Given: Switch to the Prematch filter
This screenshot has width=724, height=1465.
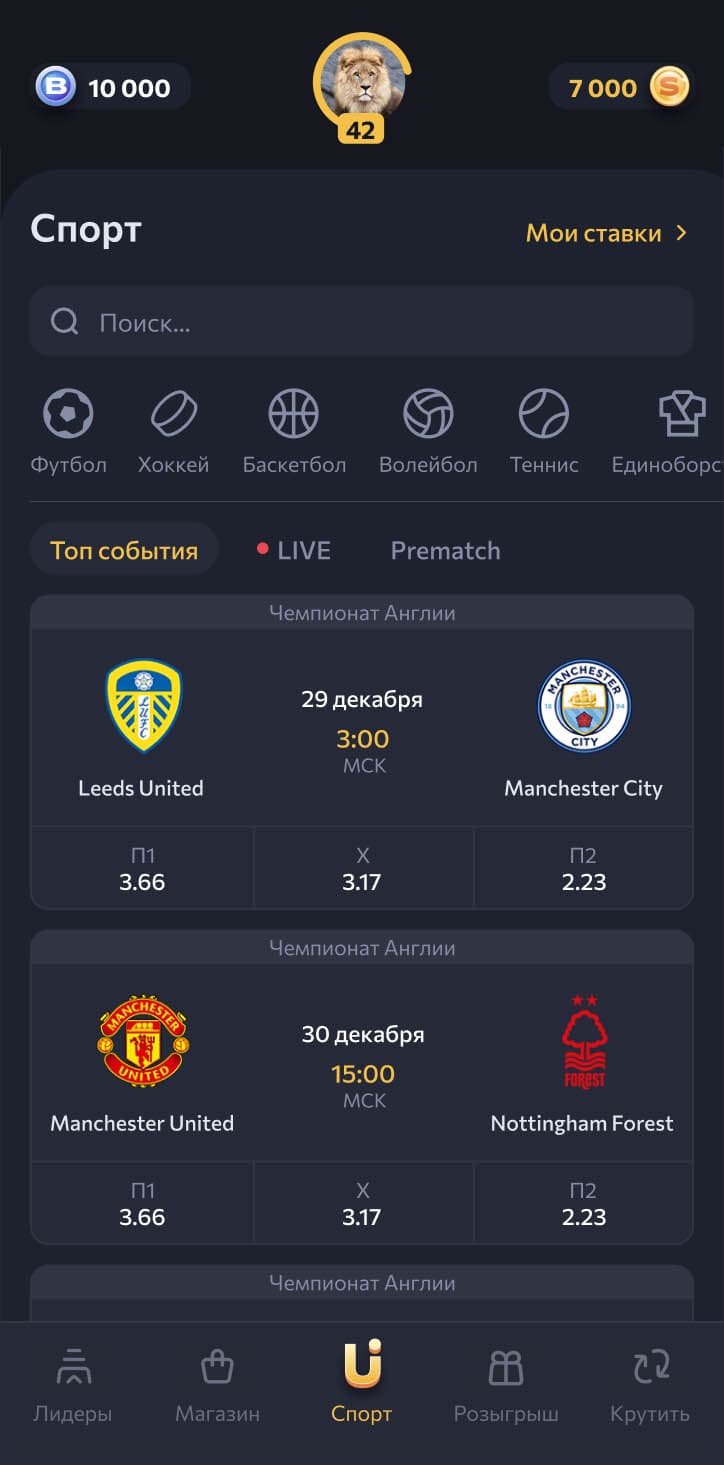Looking at the screenshot, I should coord(445,550).
